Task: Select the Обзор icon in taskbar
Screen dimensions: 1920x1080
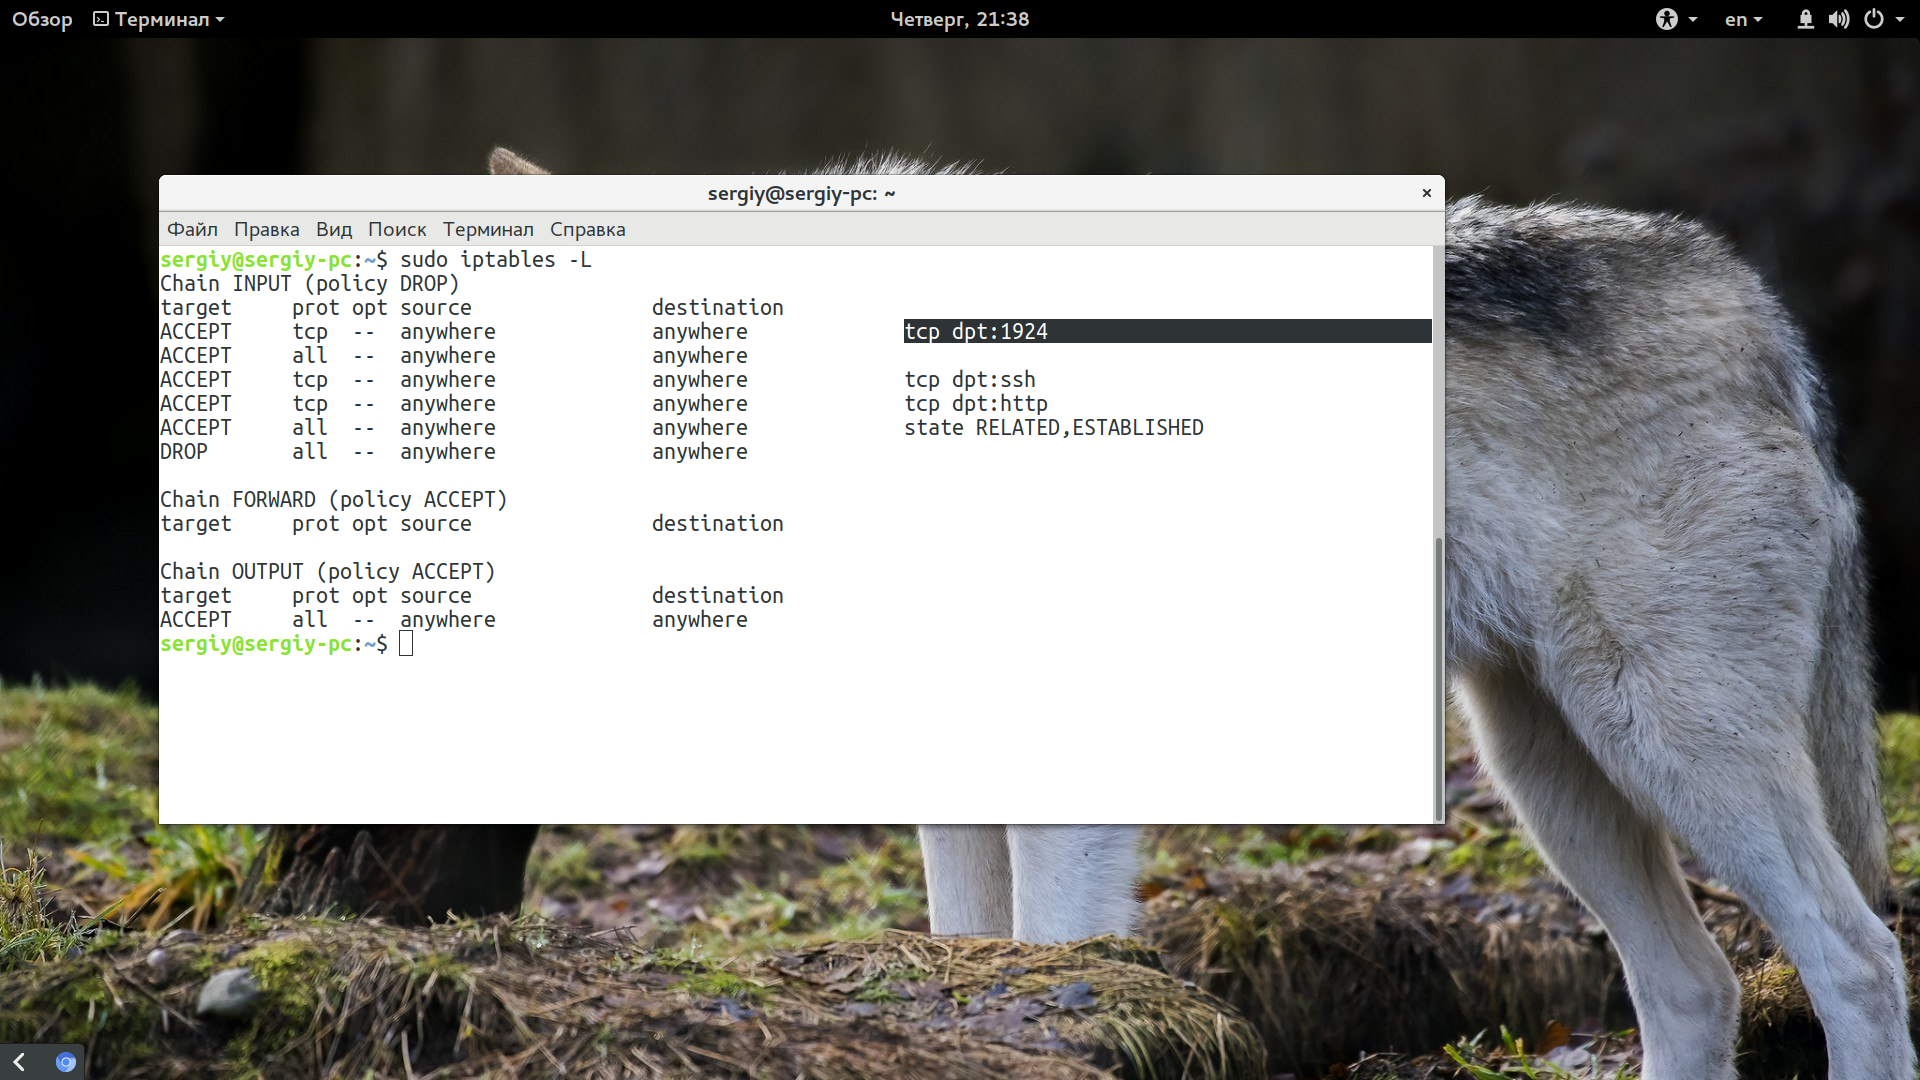Action: coord(41,17)
